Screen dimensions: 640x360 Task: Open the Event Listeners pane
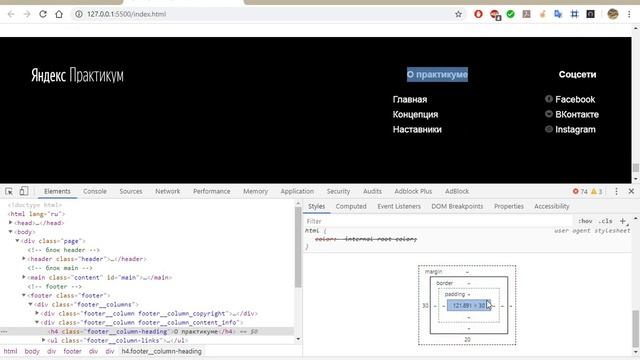(x=399, y=206)
